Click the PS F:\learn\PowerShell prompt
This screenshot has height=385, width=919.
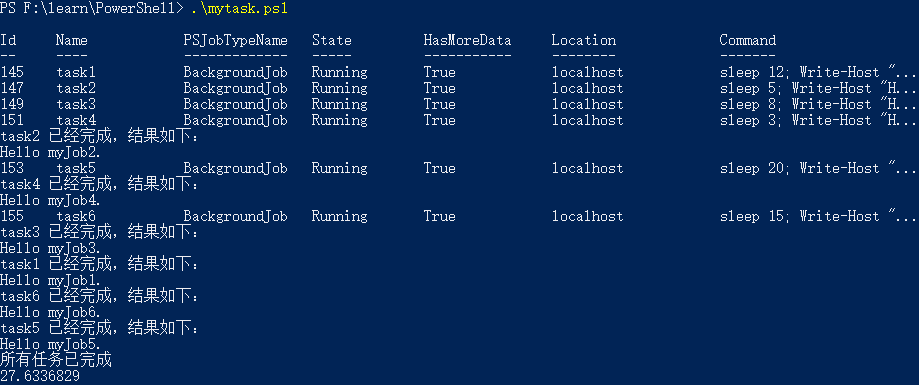point(91,8)
